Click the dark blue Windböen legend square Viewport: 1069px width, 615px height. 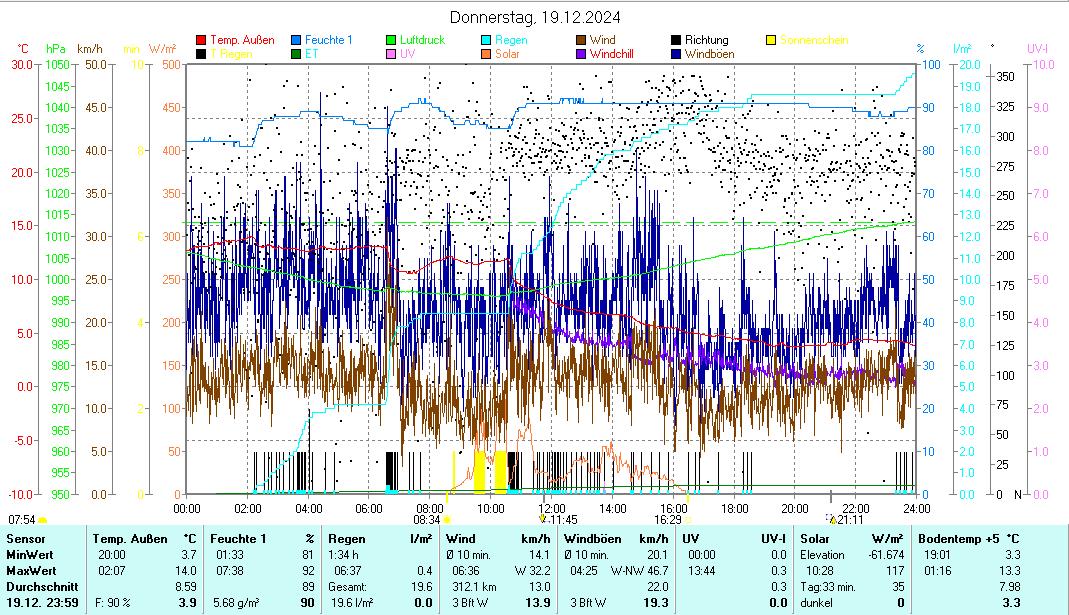click(676, 53)
